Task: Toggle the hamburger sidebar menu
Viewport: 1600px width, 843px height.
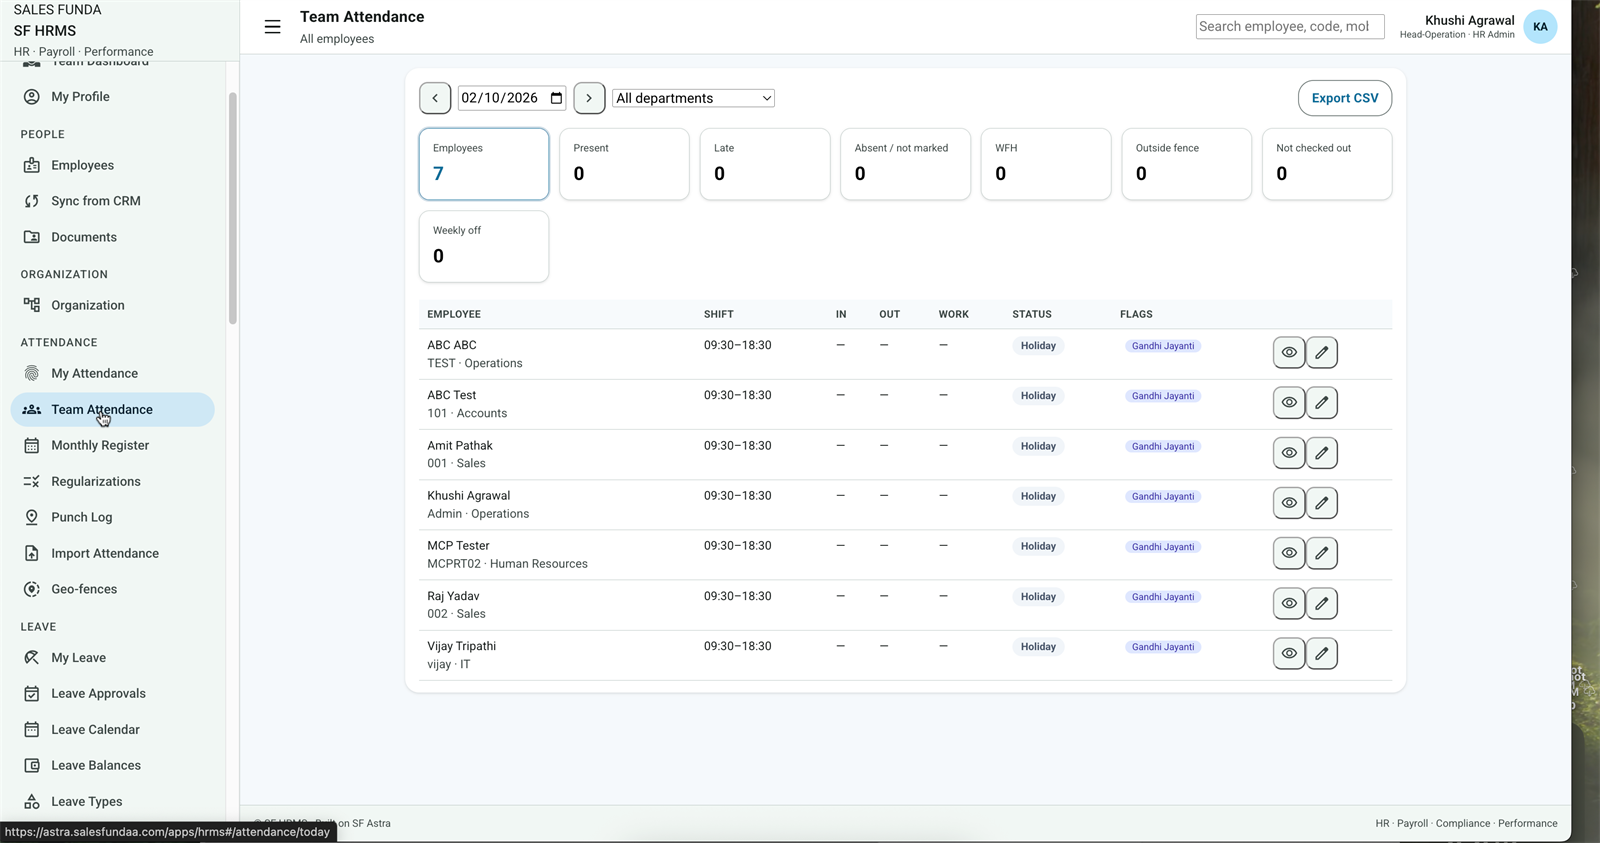Action: 272,27
